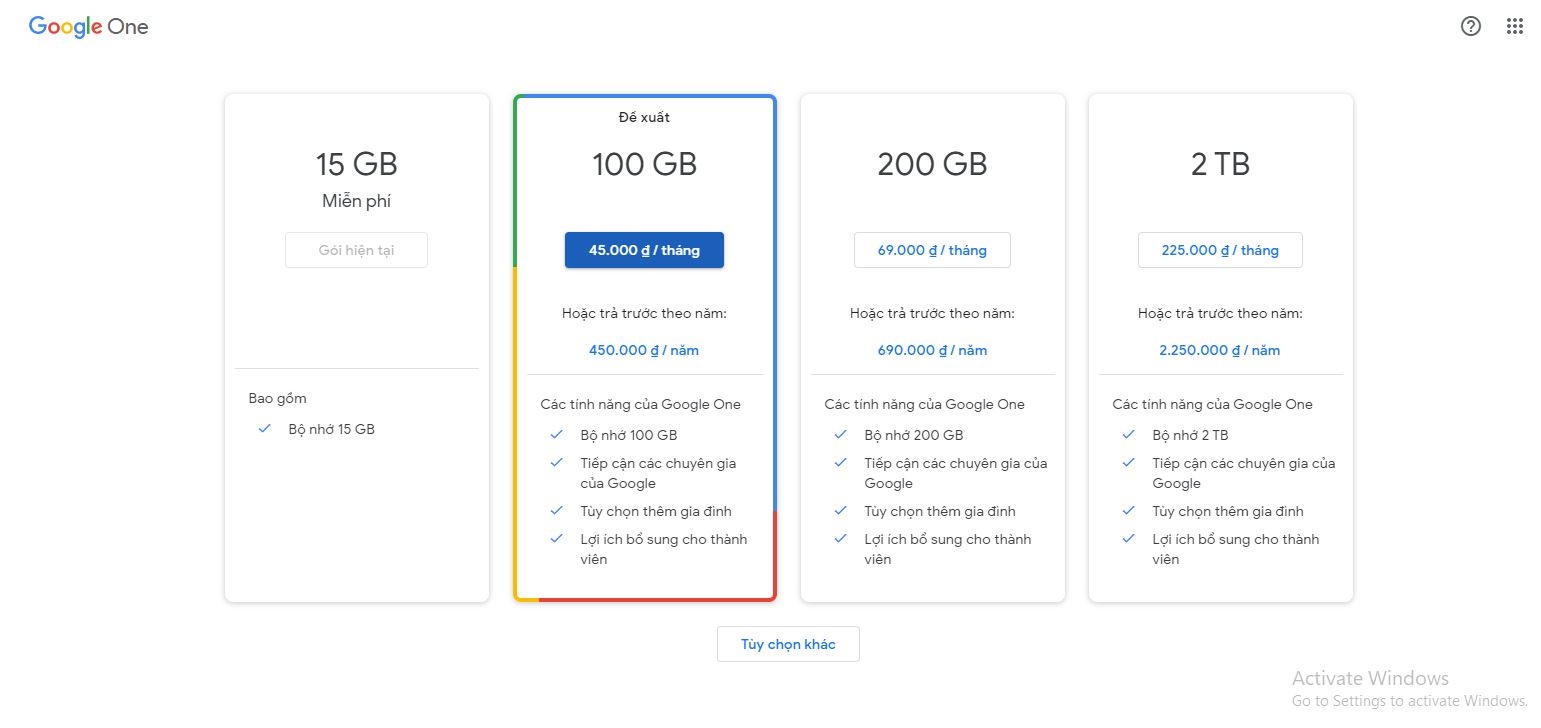Click the 2 TB plan heading

click(x=1220, y=164)
